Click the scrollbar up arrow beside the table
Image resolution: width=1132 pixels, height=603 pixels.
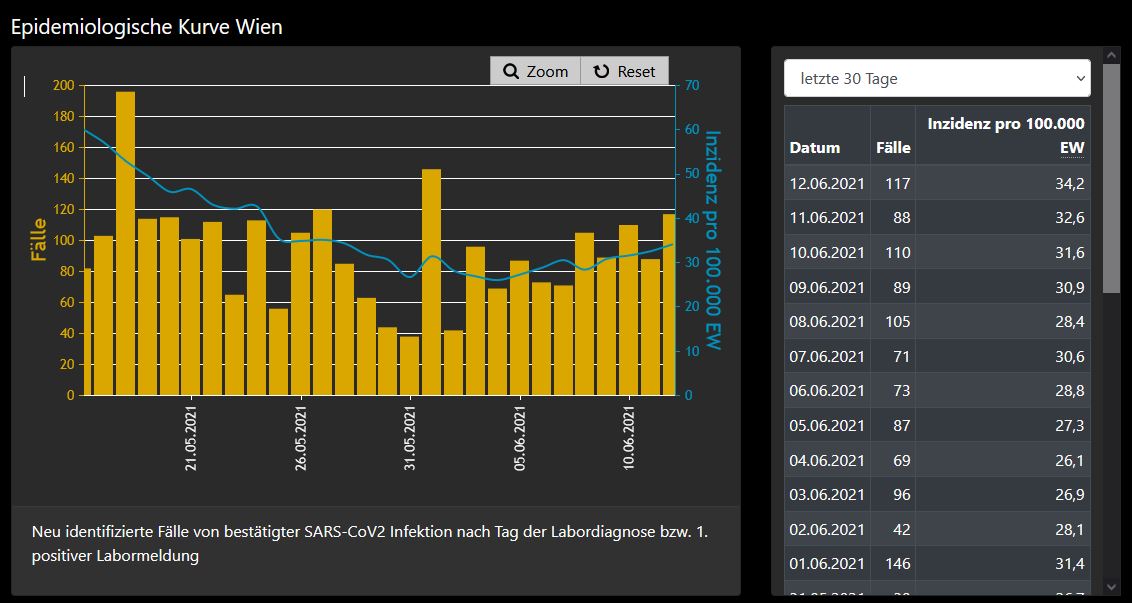1111,55
